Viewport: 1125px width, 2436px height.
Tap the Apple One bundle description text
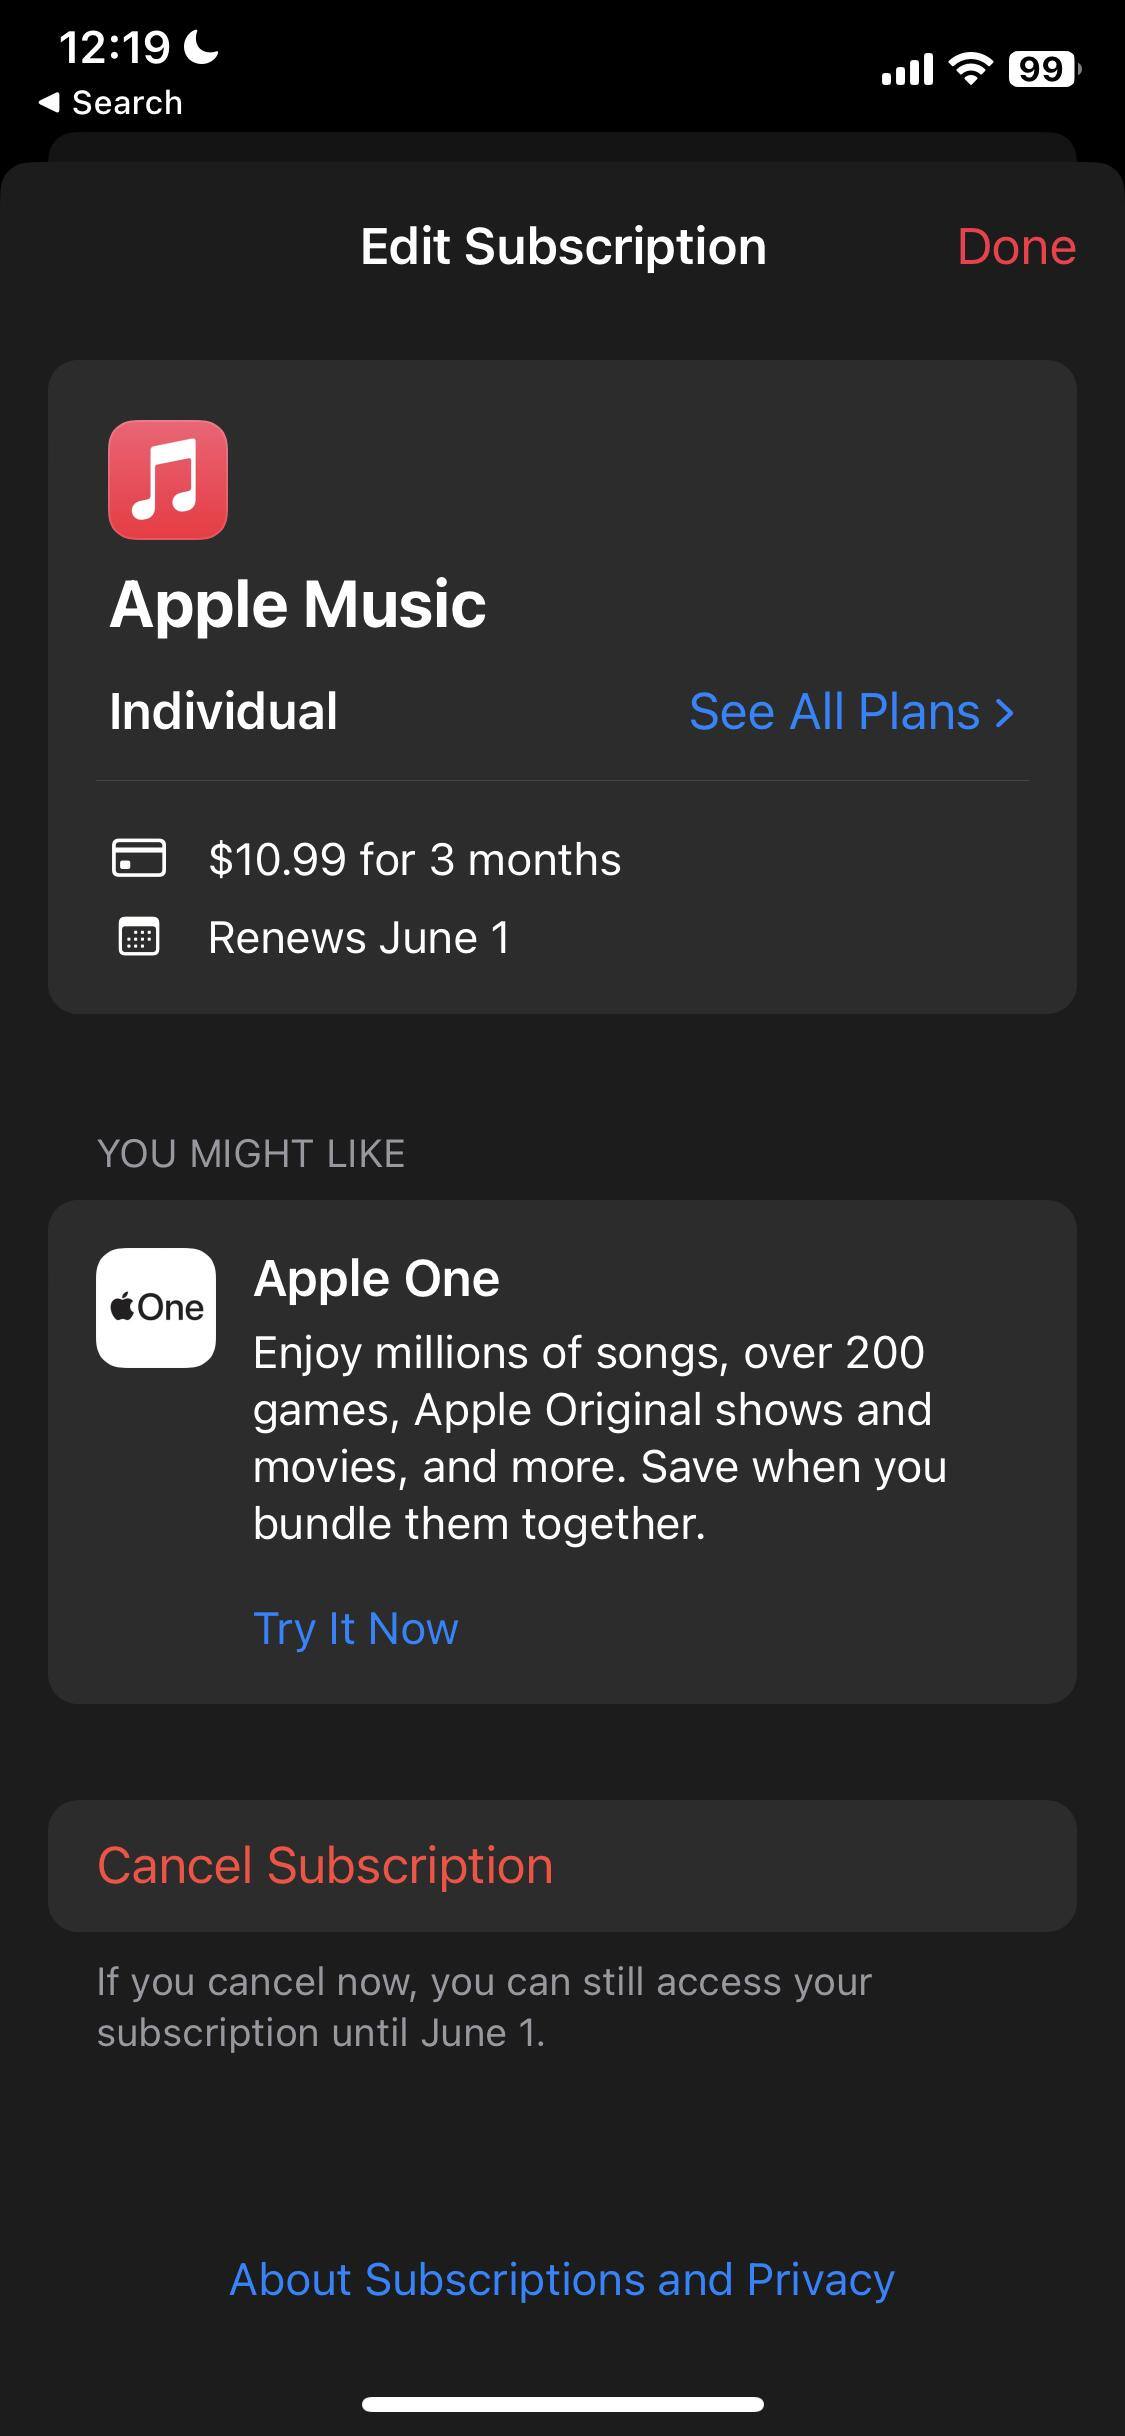[600, 1437]
